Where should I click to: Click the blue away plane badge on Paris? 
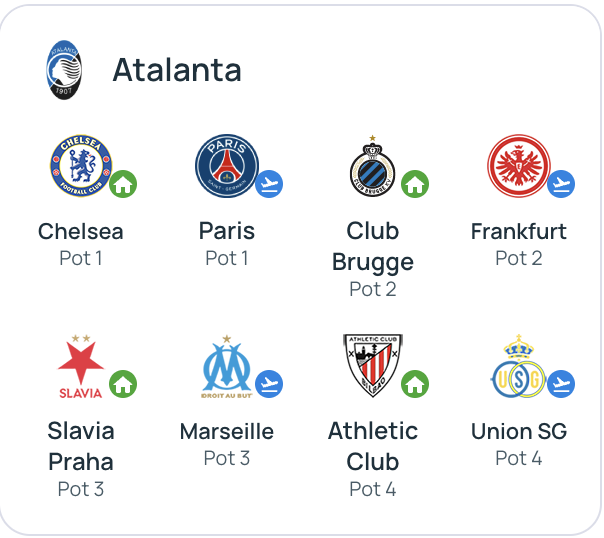click(x=269, y=184)
